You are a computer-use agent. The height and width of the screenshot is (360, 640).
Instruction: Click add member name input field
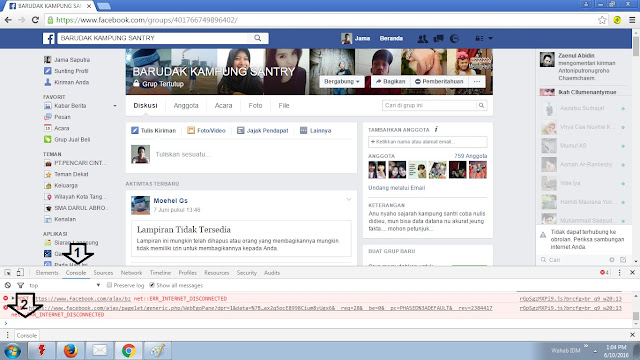click(x=427, y=142)
